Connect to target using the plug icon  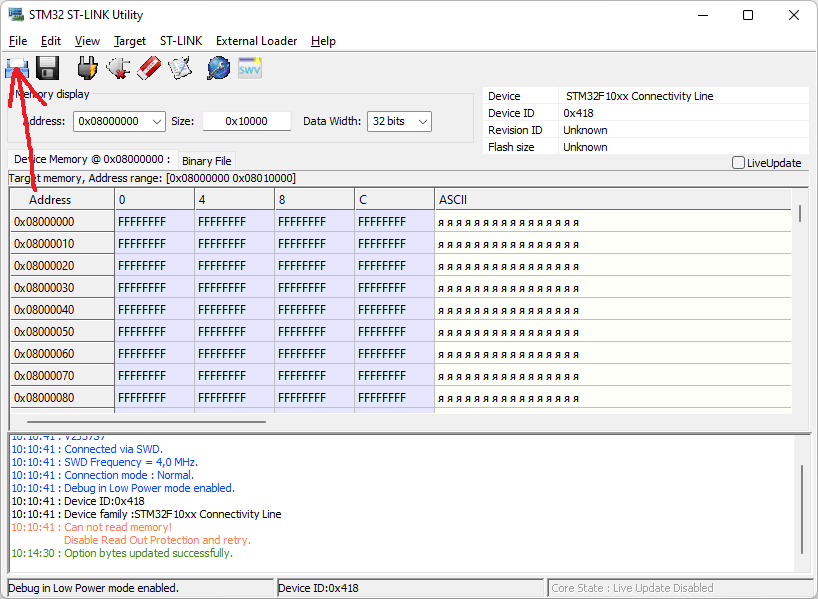click(x=87, y=68)
